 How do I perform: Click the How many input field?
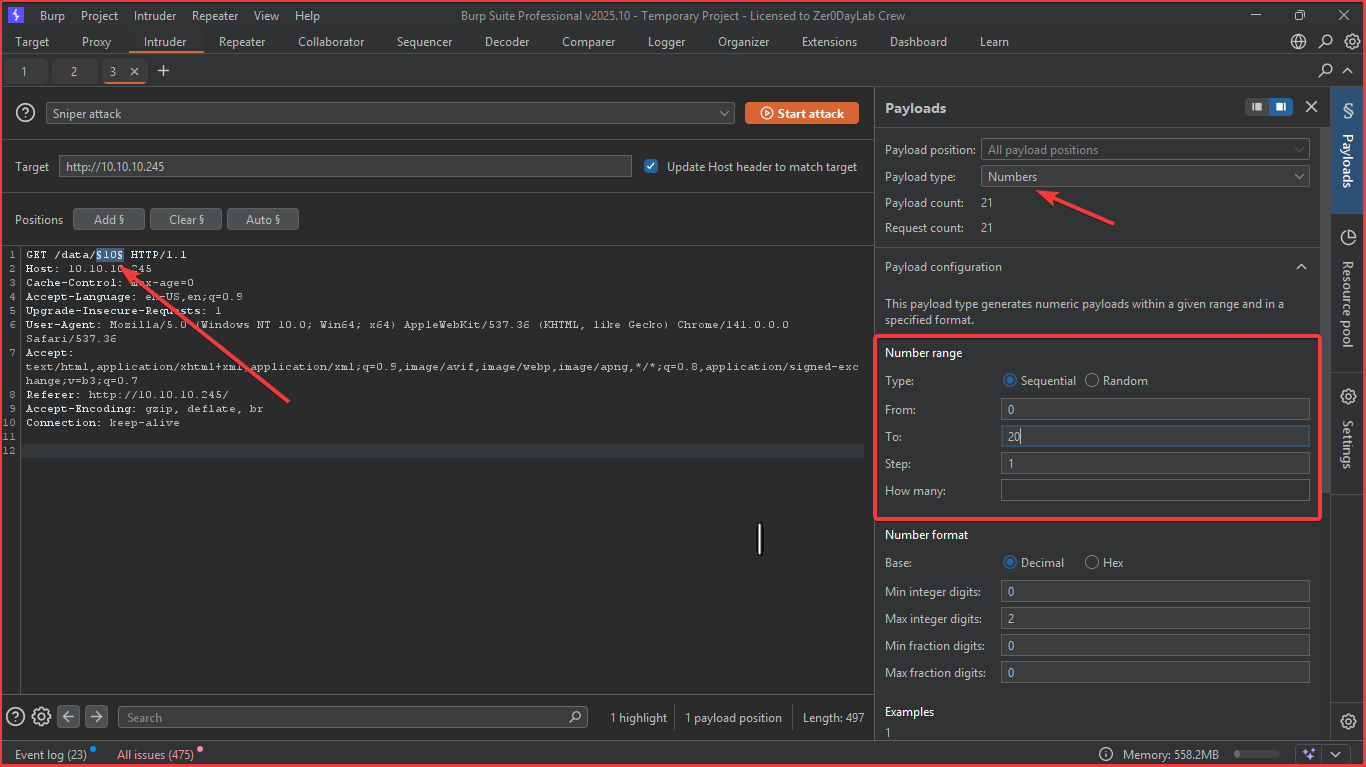1154,490
